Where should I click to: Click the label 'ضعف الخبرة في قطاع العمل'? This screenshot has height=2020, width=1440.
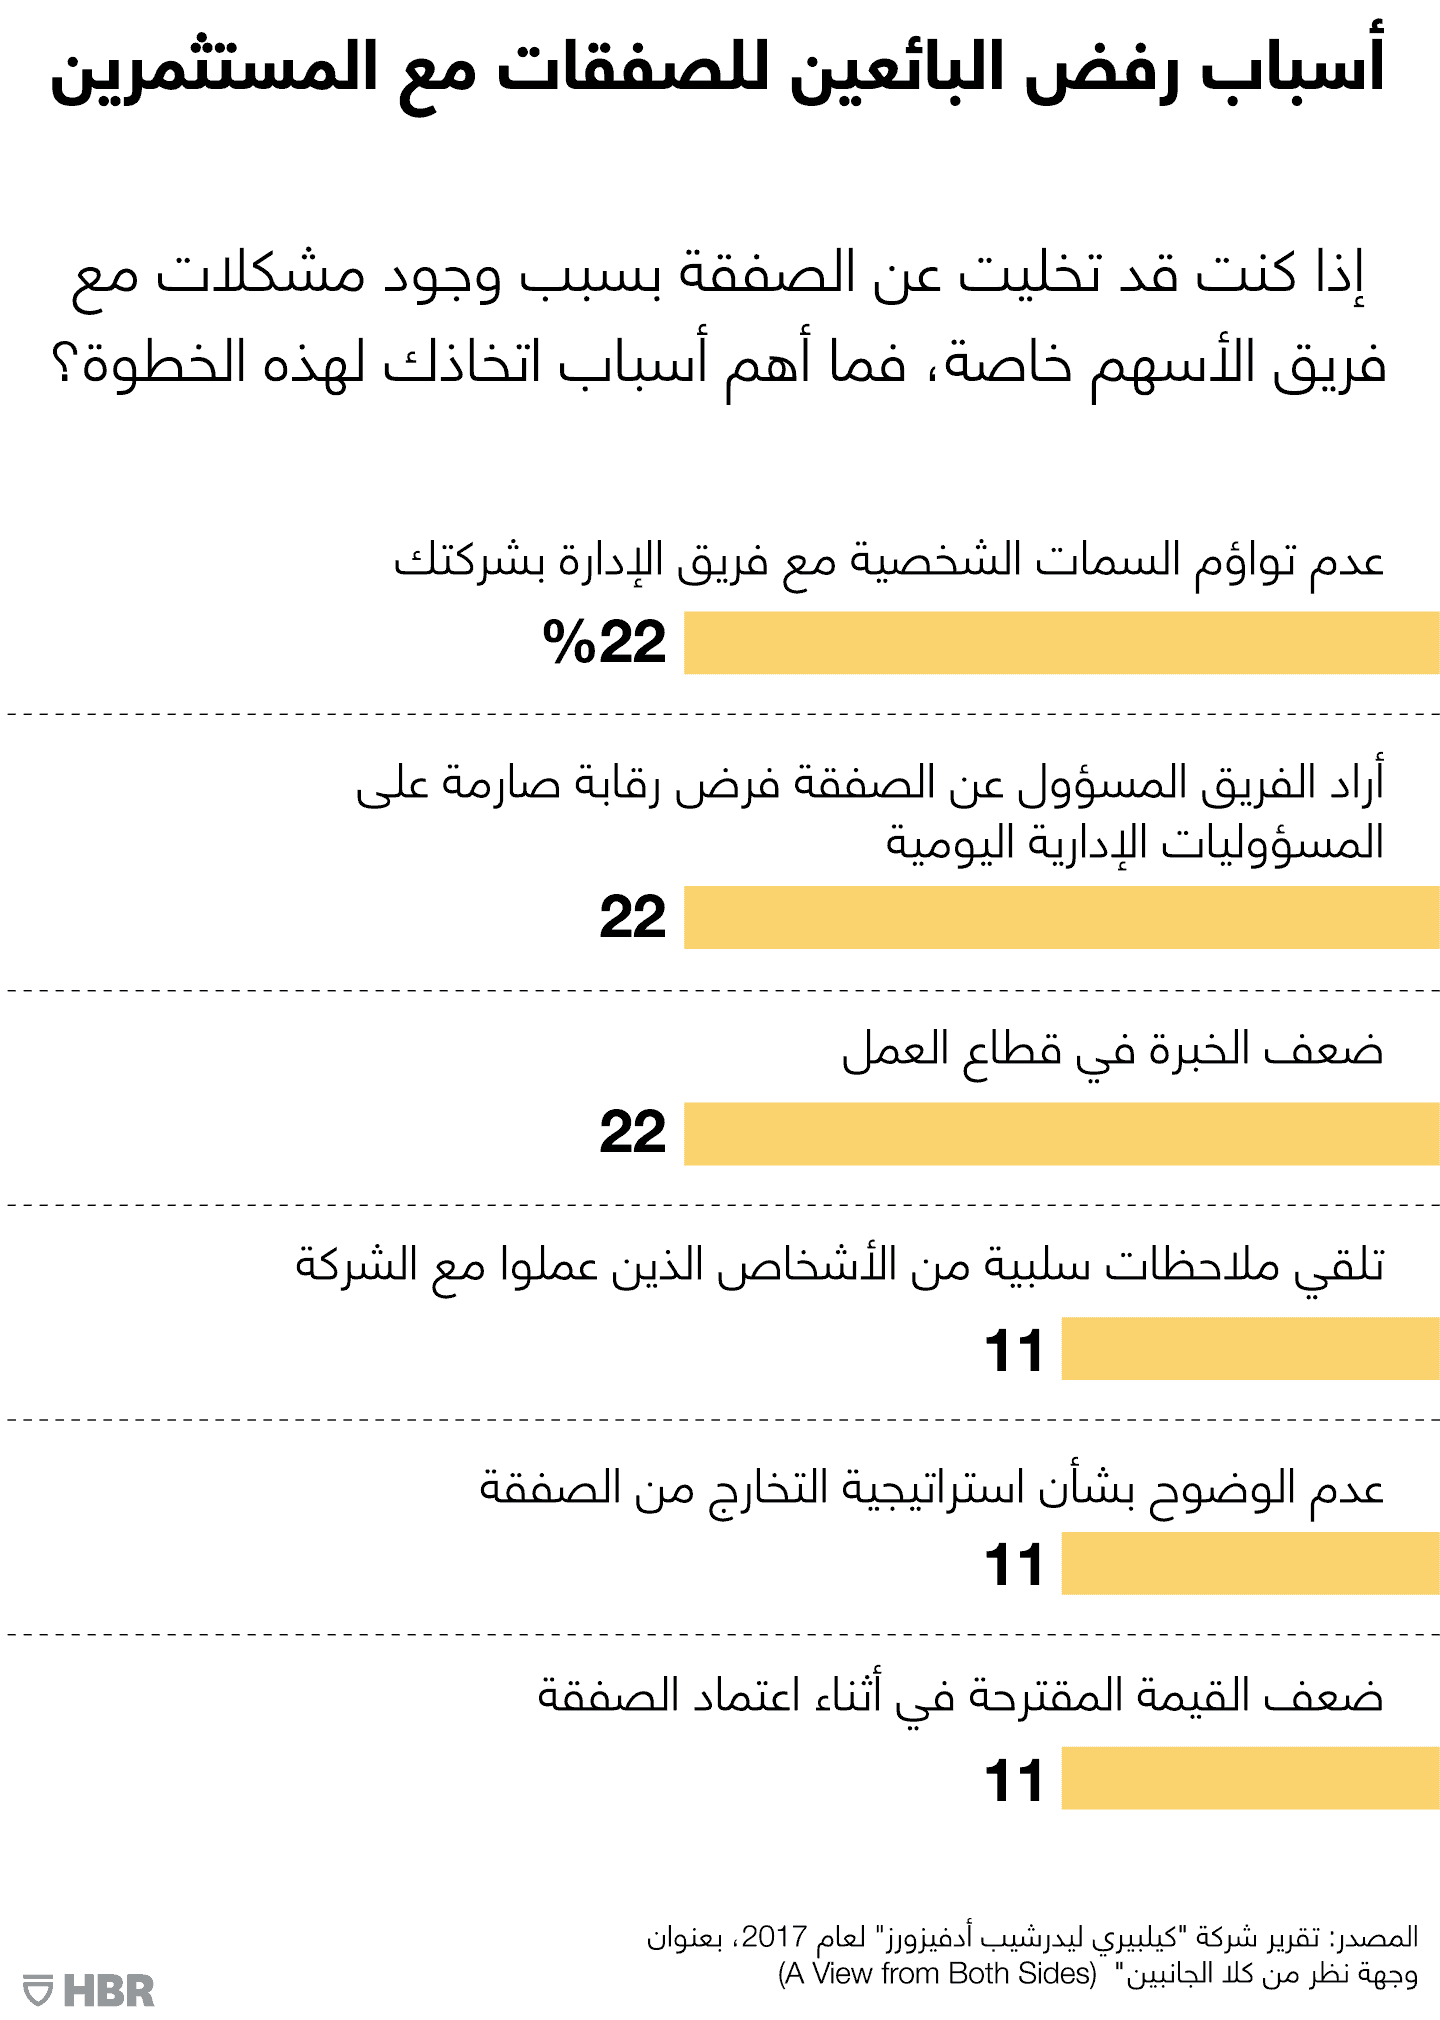[x=1112, y=1050]
